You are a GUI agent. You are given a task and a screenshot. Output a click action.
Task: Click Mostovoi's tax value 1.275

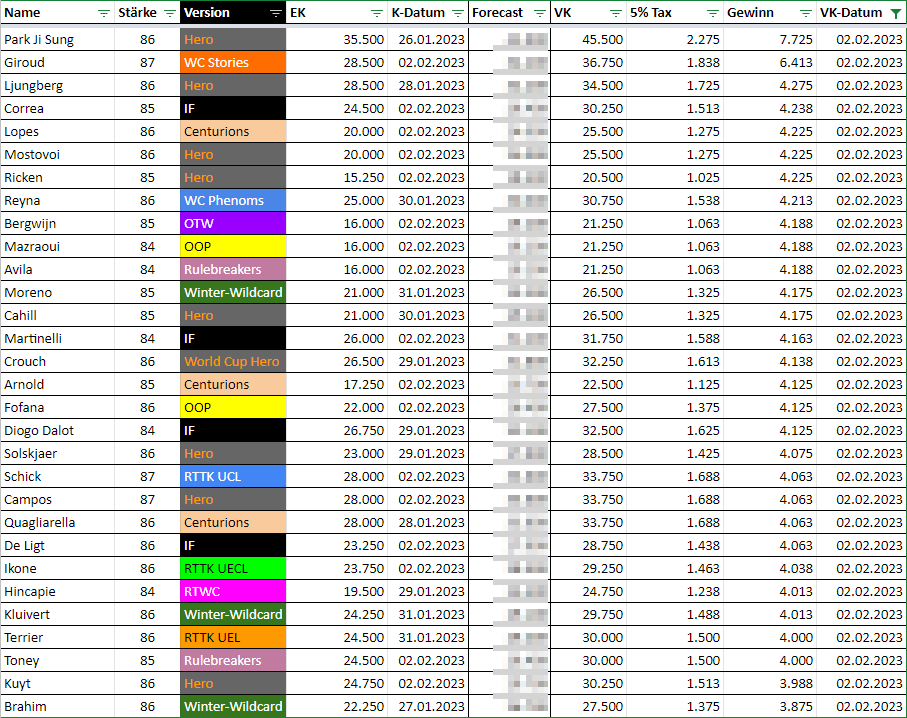[703, 154]
